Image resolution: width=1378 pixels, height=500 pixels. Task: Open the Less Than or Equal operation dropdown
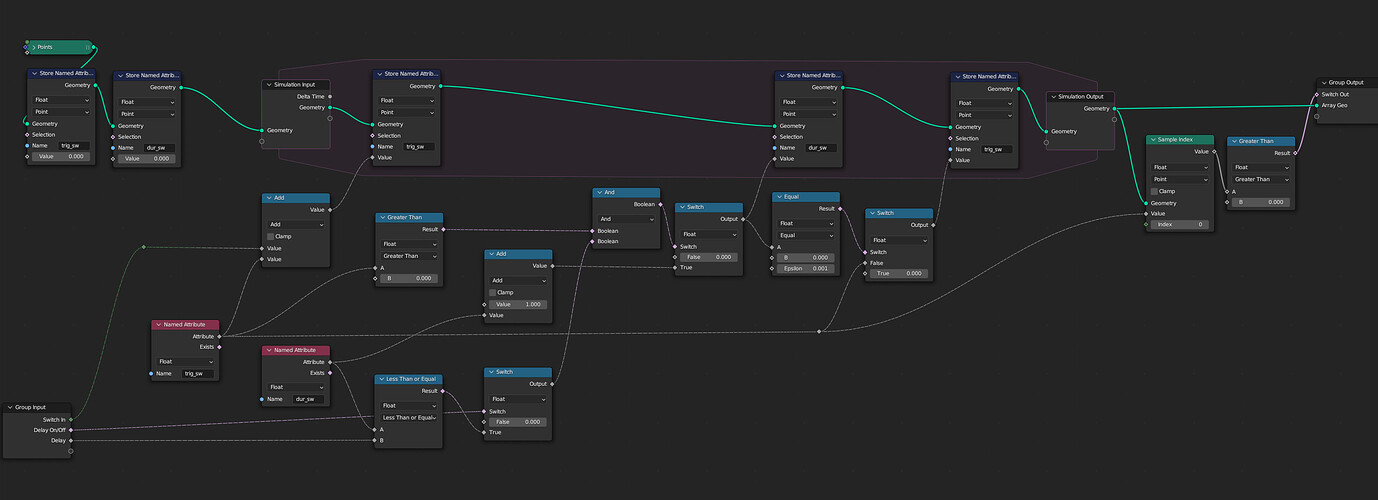[409, 417]
